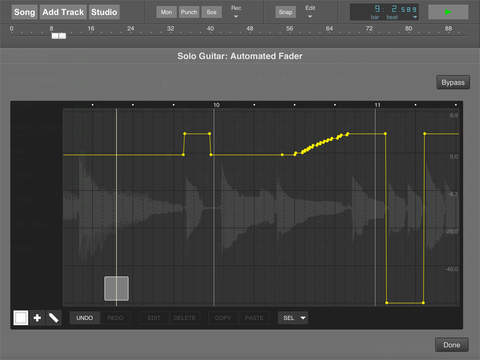The width and height of the screenshot is (480, 360).
Task: Open the bar/beat time display dropdown
Action: click(x=415, y=17)
